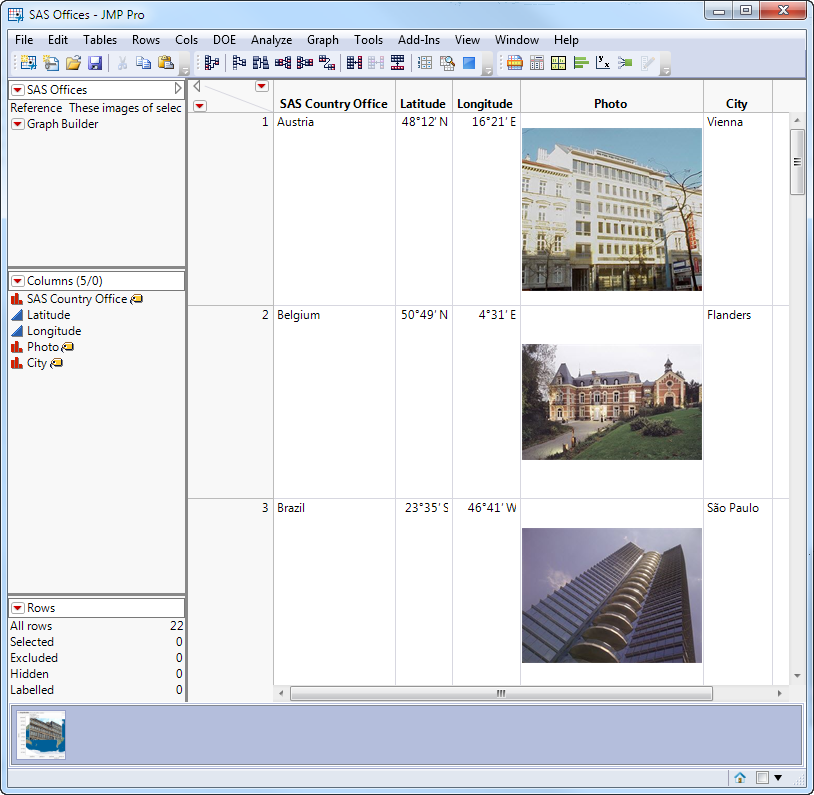This screenshot has height=795, width=814.
Task: Click the New Data Table toolbar icon
Action: point(27,63)
